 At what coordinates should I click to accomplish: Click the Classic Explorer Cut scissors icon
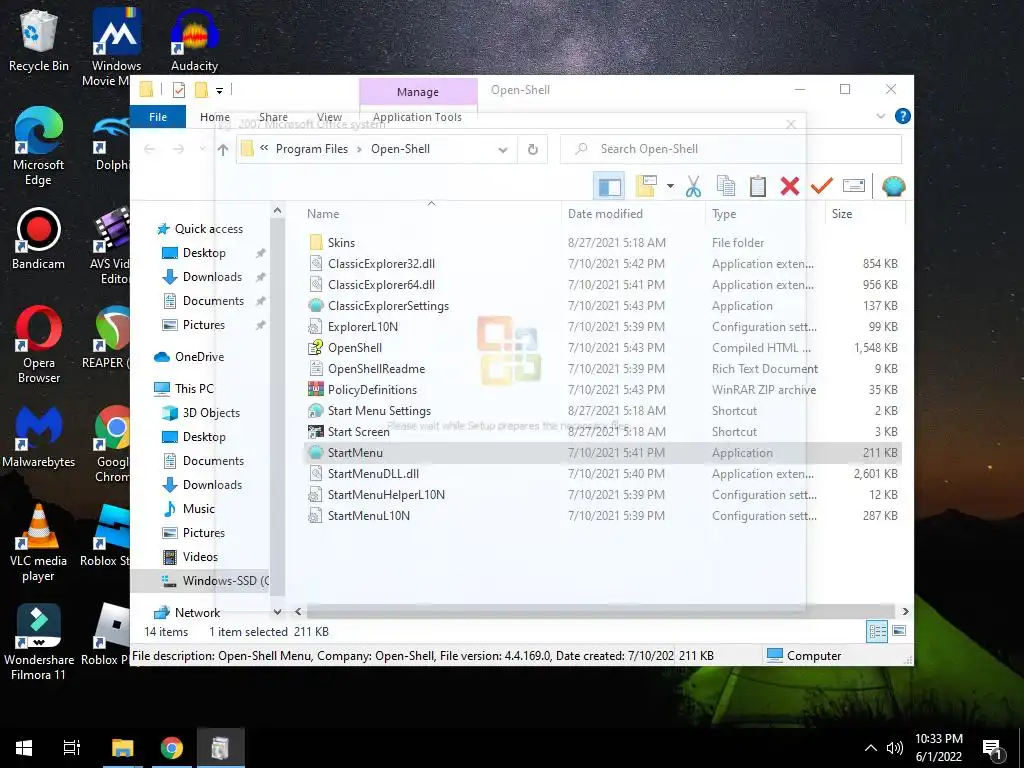[x=693, y=186]
